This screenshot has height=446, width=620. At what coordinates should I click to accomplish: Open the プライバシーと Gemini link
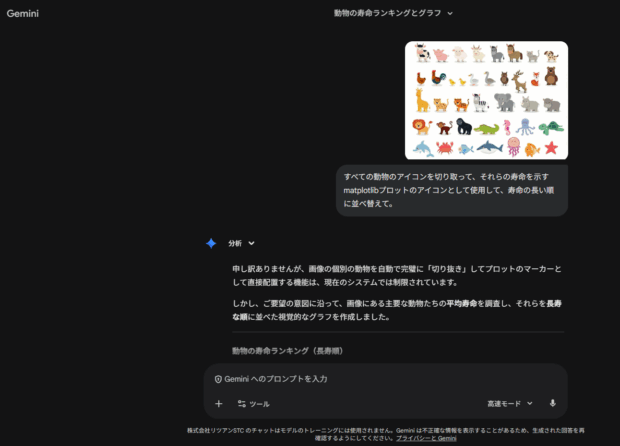click(x=425, y=438)
